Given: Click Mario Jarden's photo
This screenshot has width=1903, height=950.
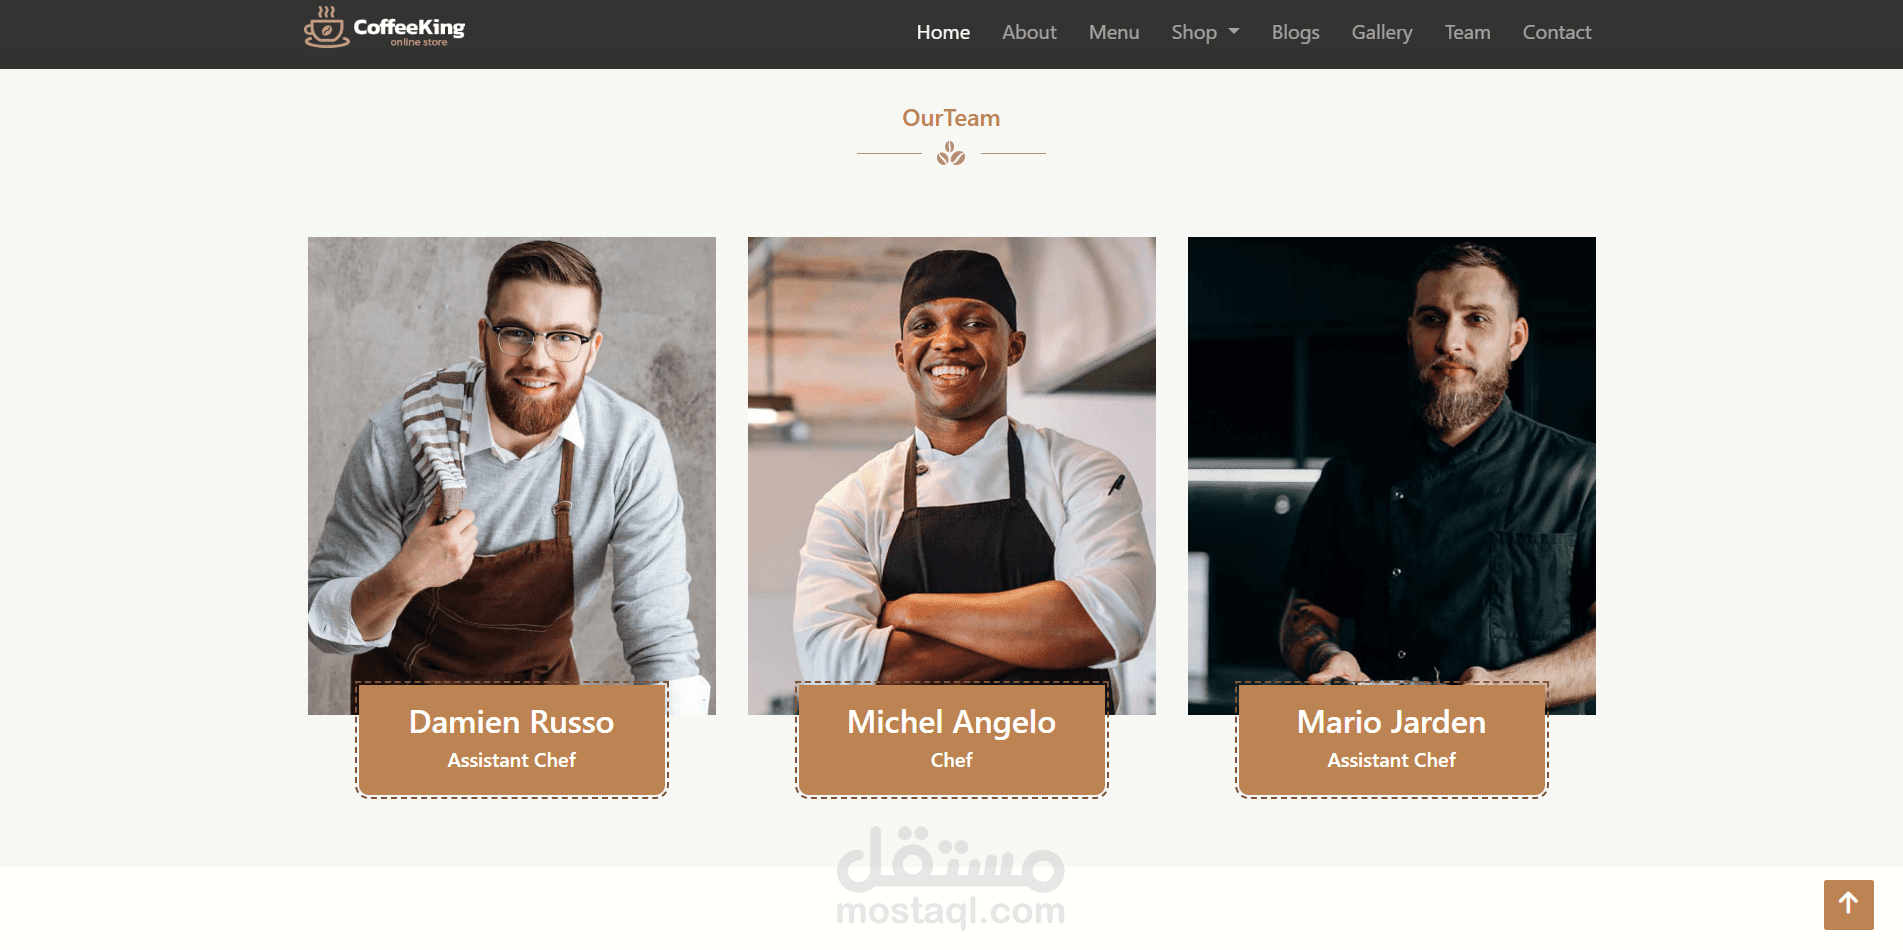Looking at the screenshot, I should click(x=1392, y=460).
